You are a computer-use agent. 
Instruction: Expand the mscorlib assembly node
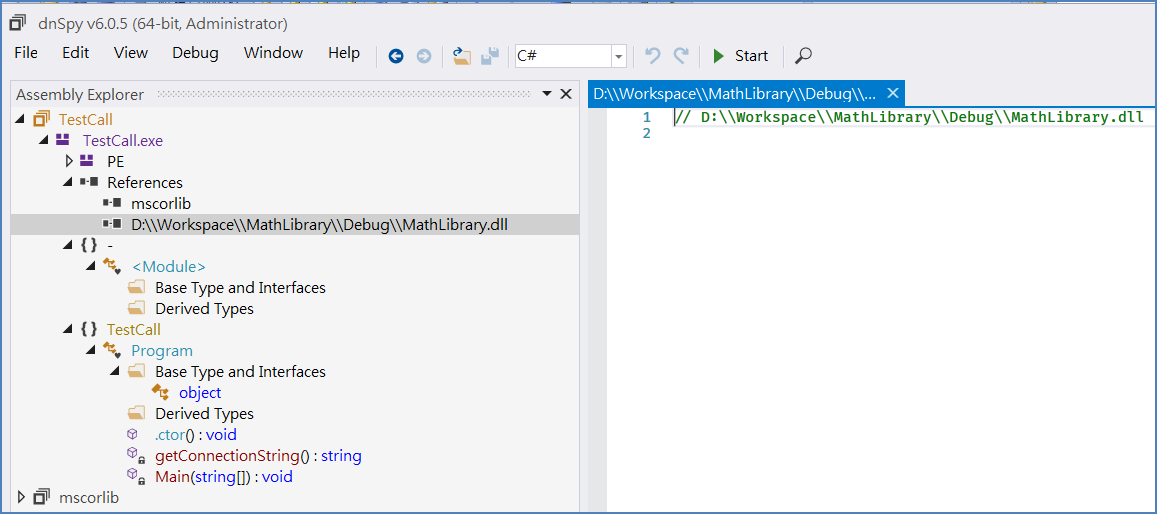coord(21,497)
